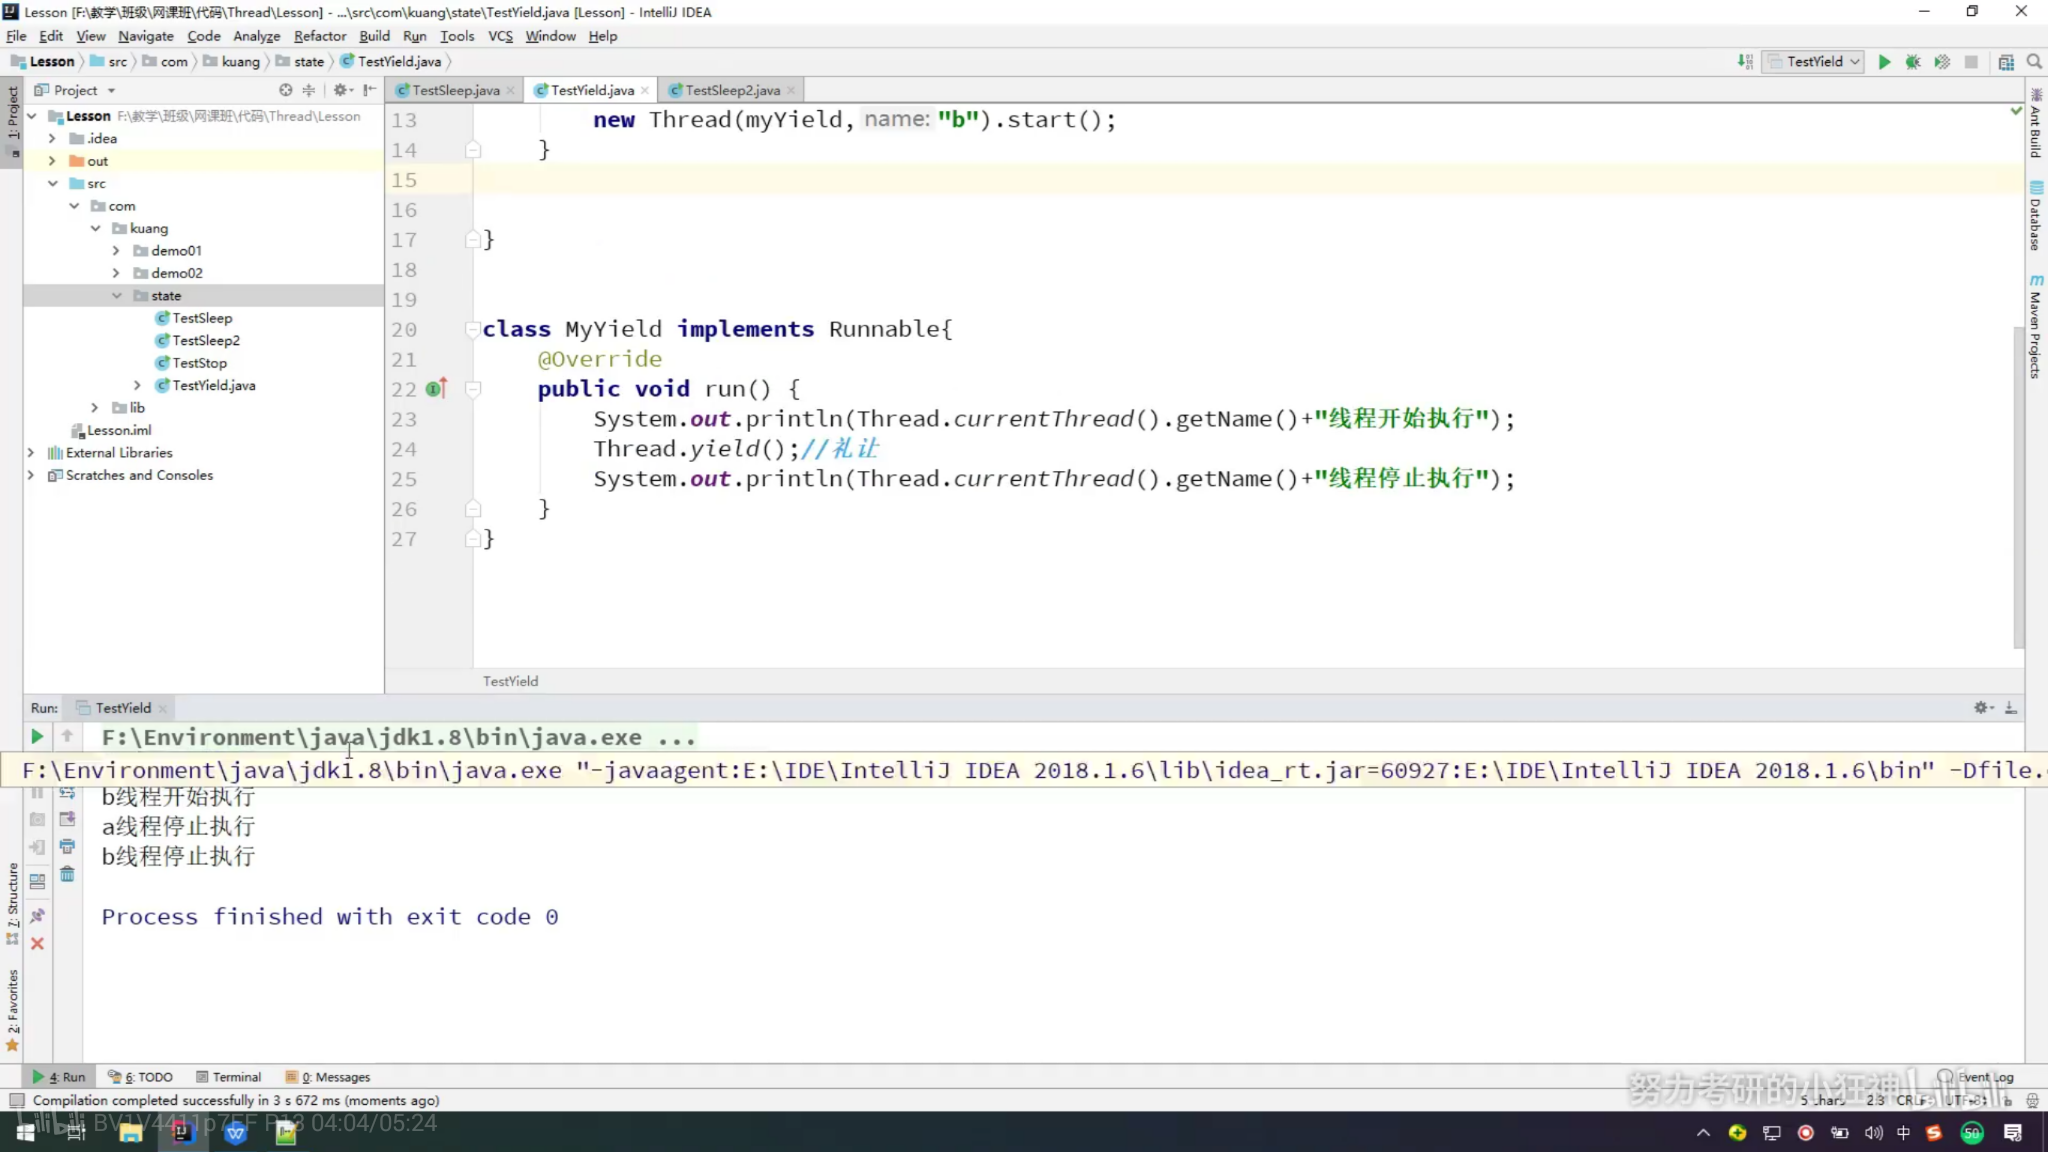Toggle soft-wrap in Run console

point(67,793)
